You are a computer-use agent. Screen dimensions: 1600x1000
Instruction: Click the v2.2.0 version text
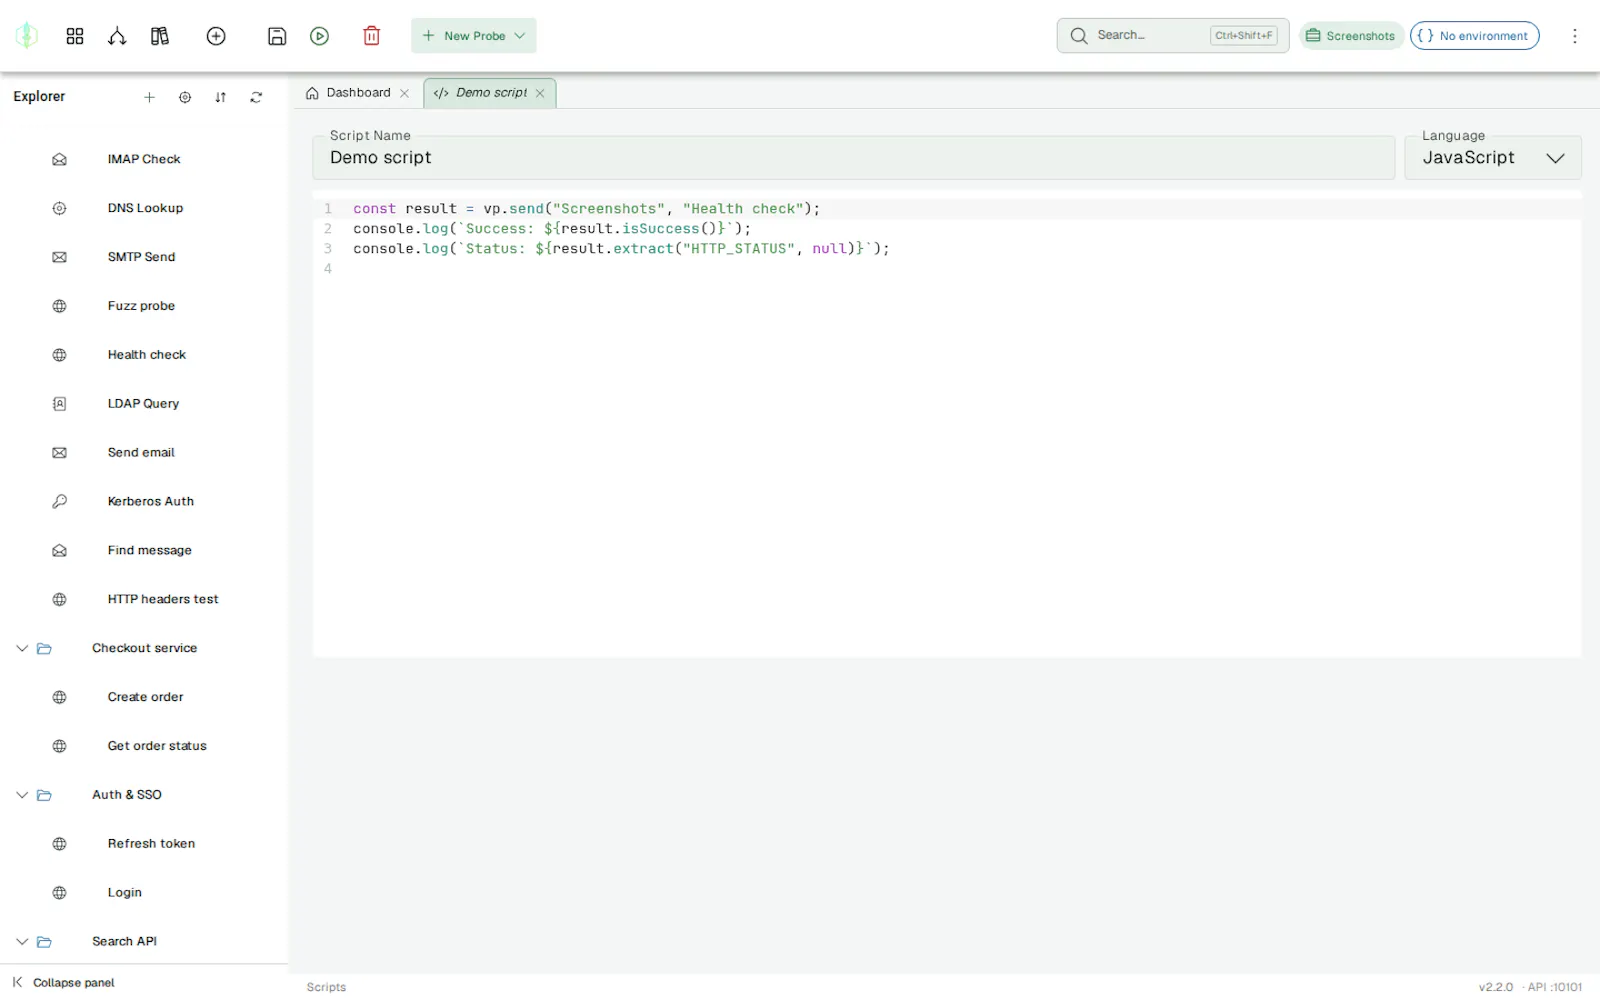click(1496, 988)
